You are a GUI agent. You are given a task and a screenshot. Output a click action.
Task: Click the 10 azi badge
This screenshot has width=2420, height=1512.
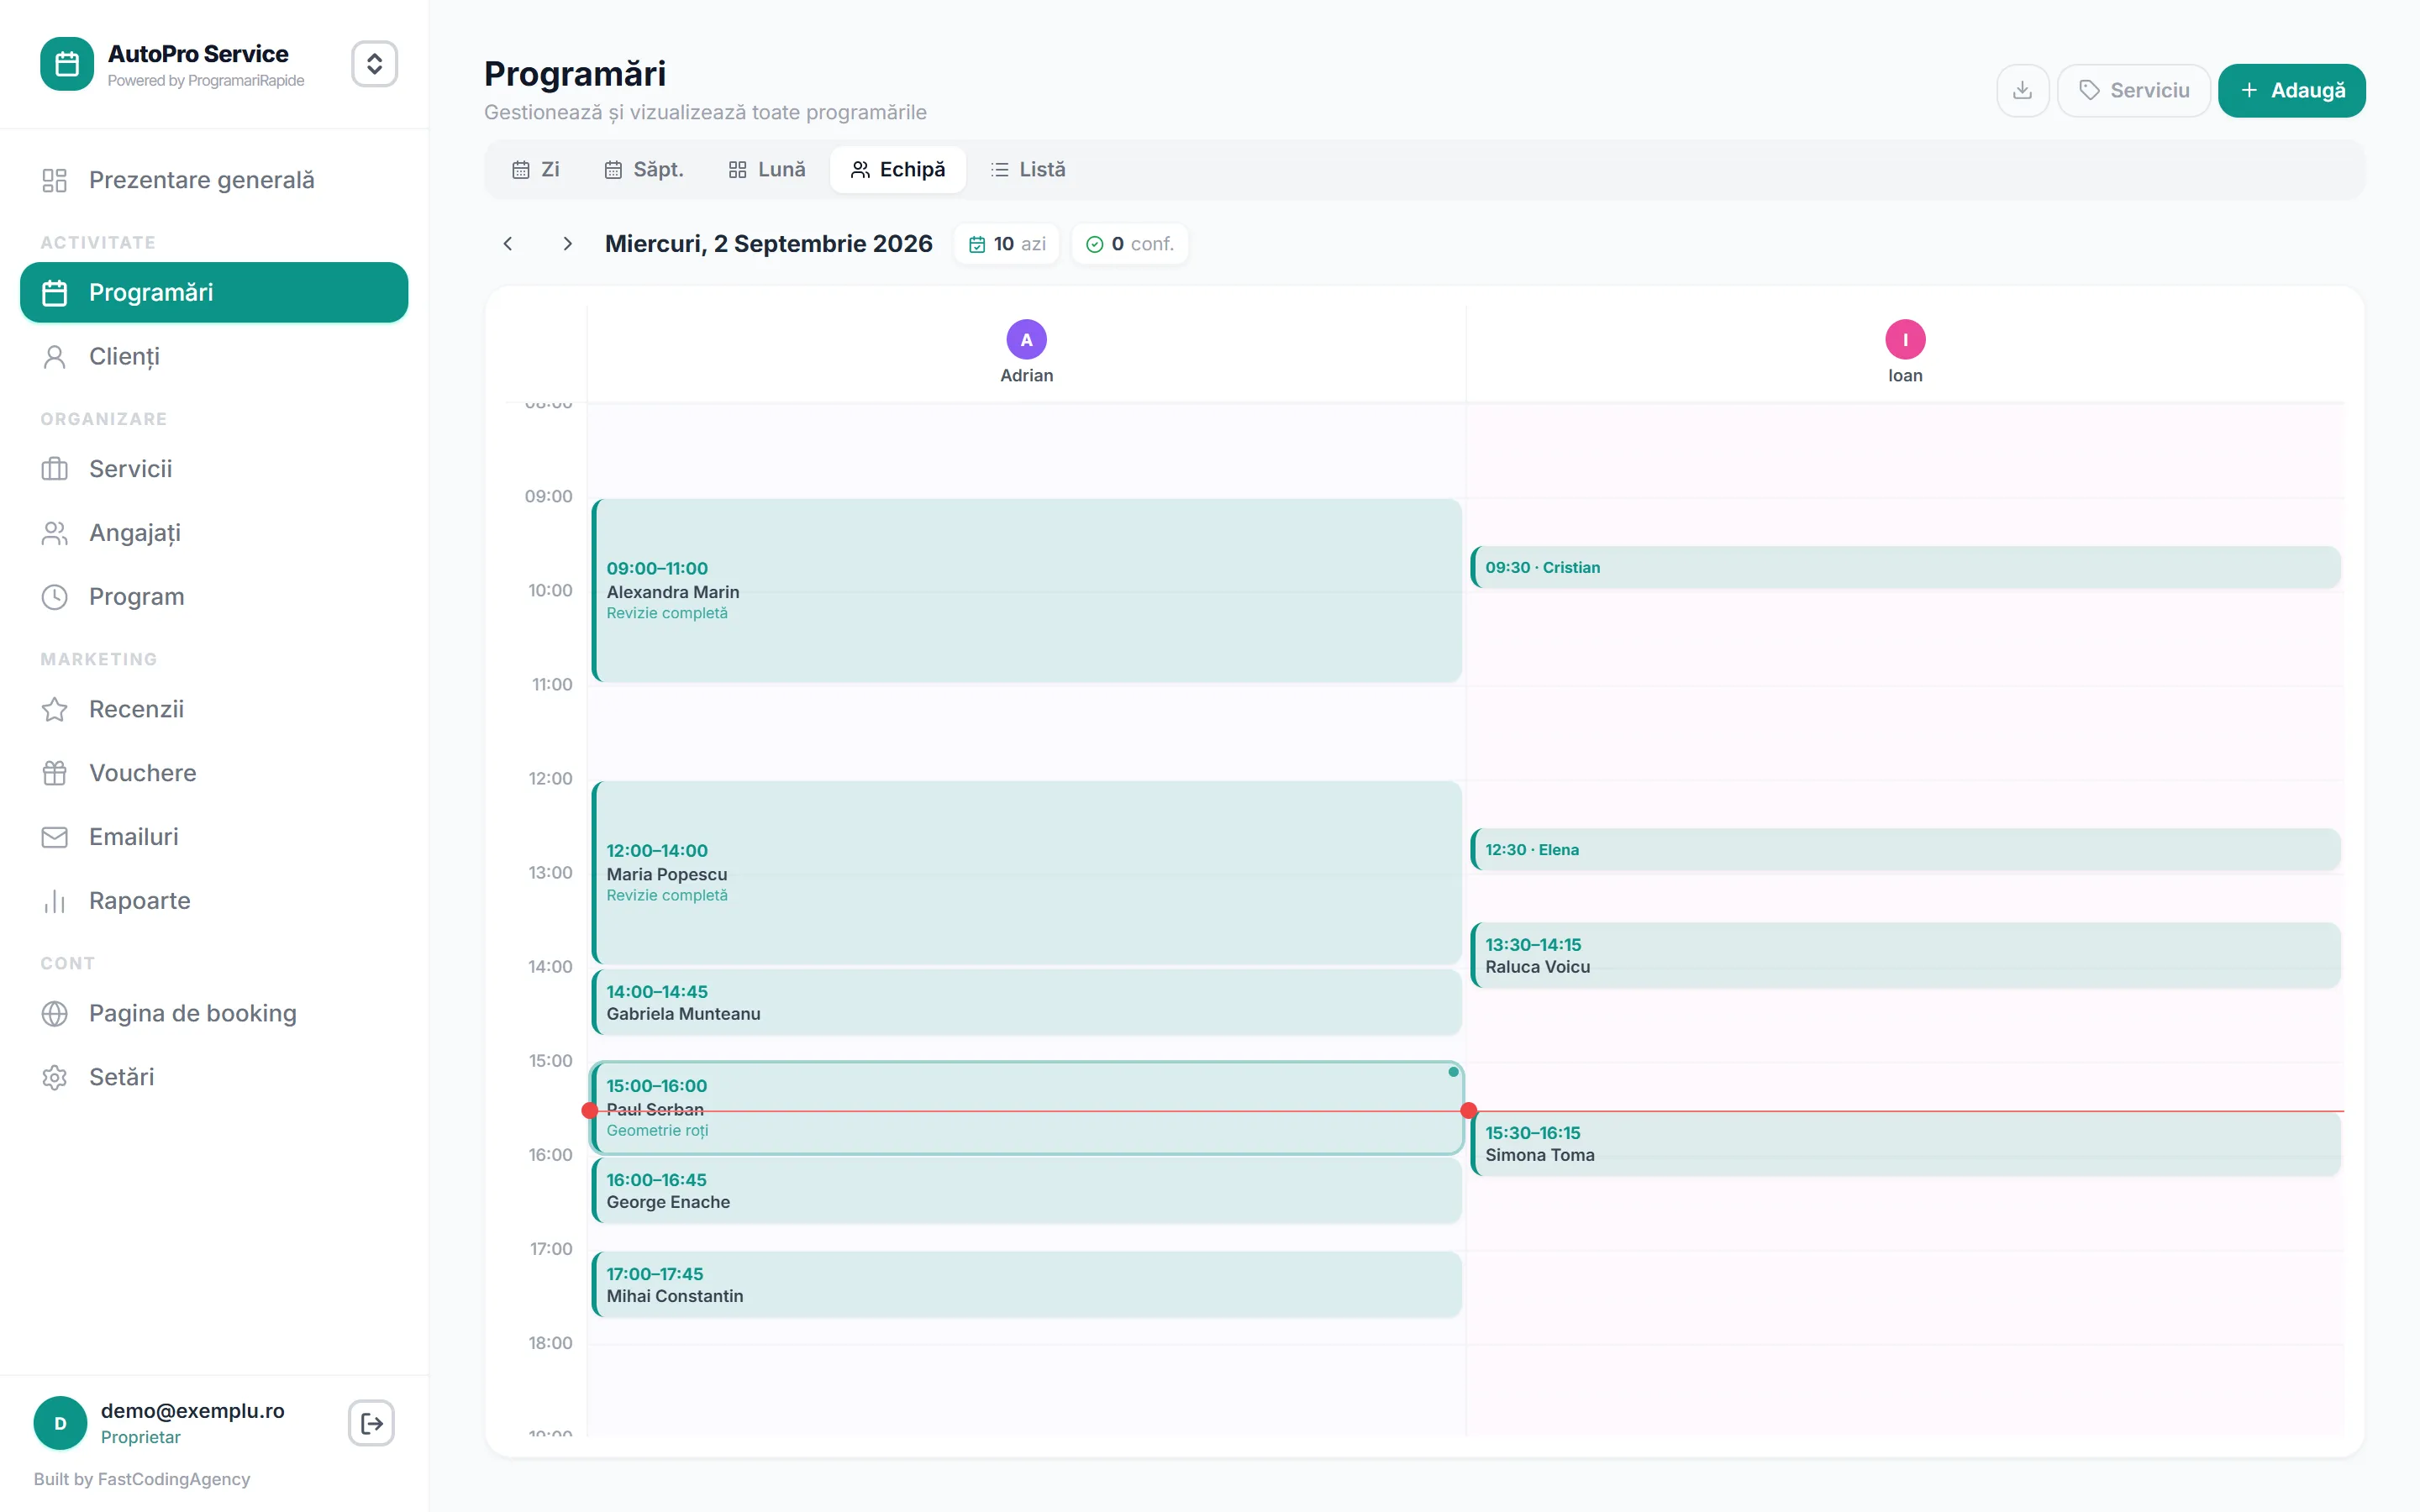click(1007, 244)
